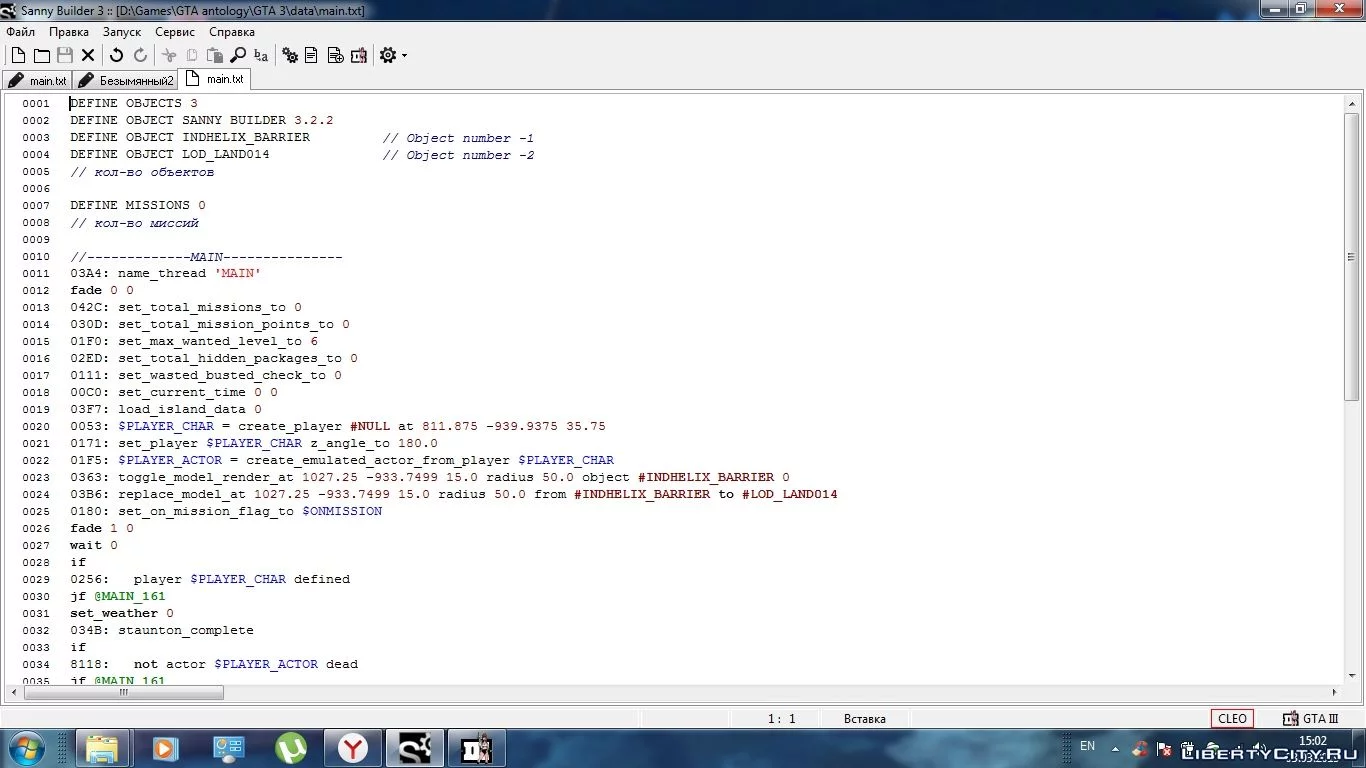Click the 'load_island_data 0' line
Screen dimensions: 1366x768
point(166,409)
